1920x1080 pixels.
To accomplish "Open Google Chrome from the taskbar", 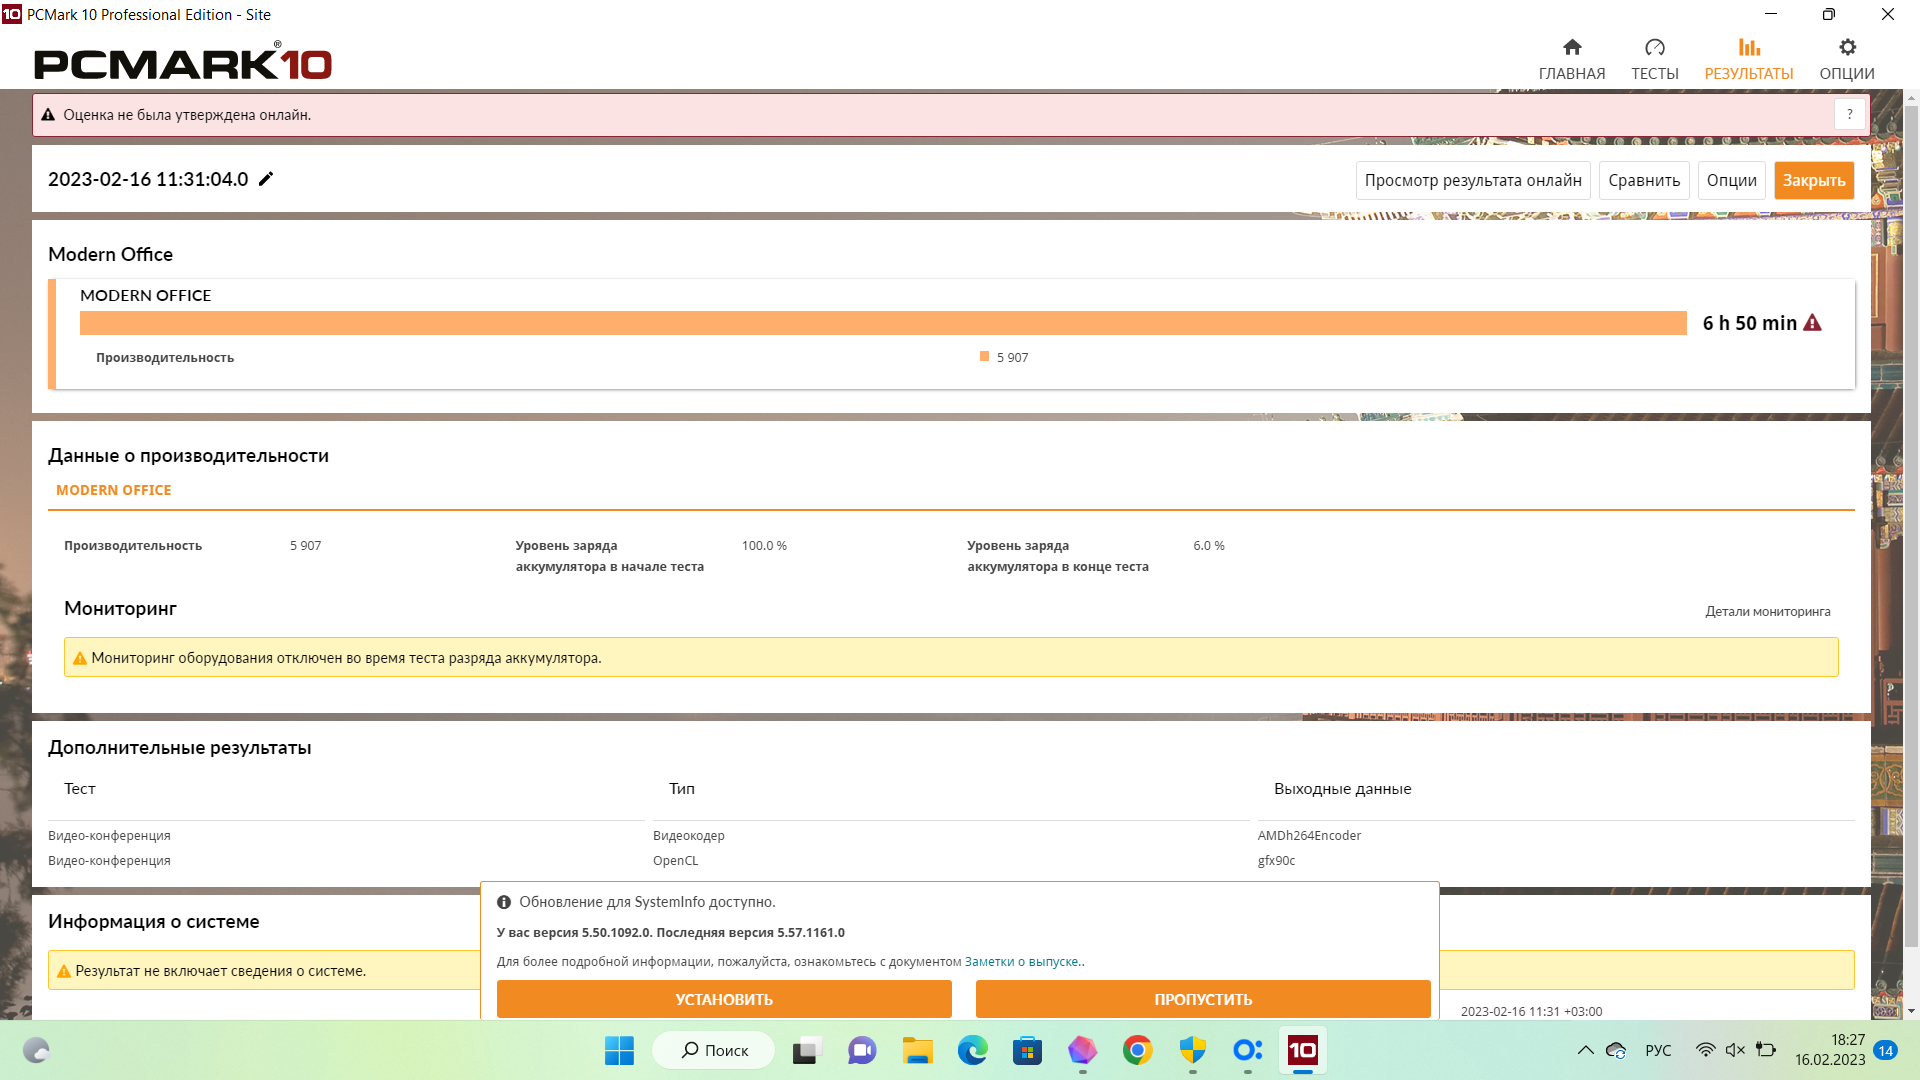I will click(x=1137, y=1050).
